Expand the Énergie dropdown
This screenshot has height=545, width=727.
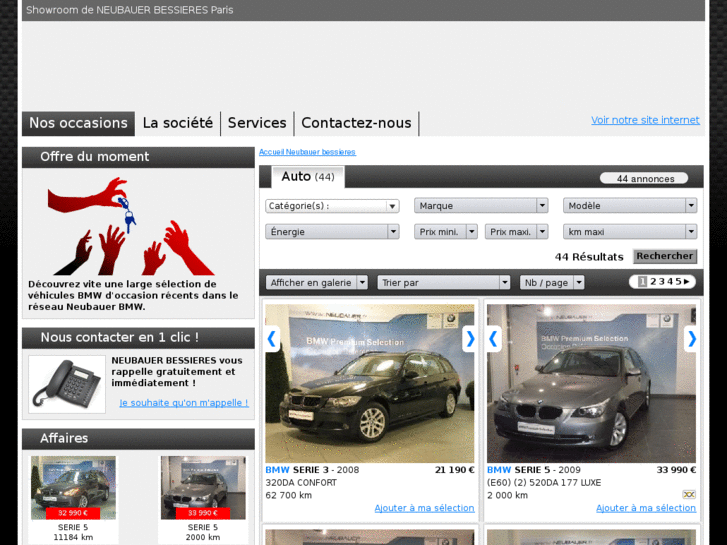[332, 231]
